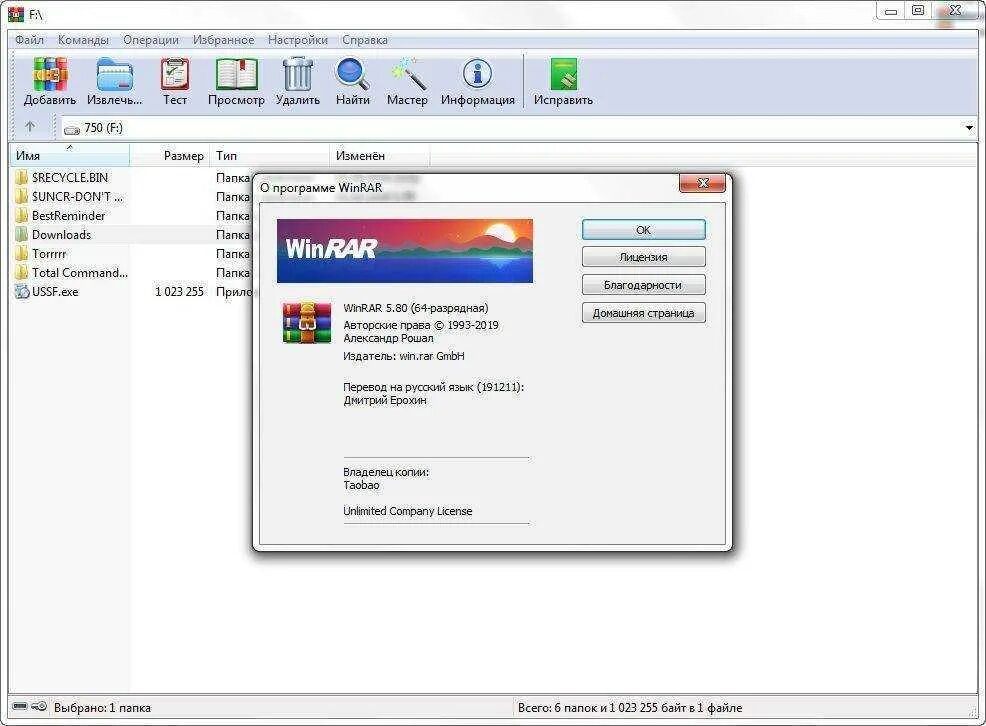Viewport: 986px width, 726px height.
Task: Open Домашняя страница button
Action: point(643,312)
